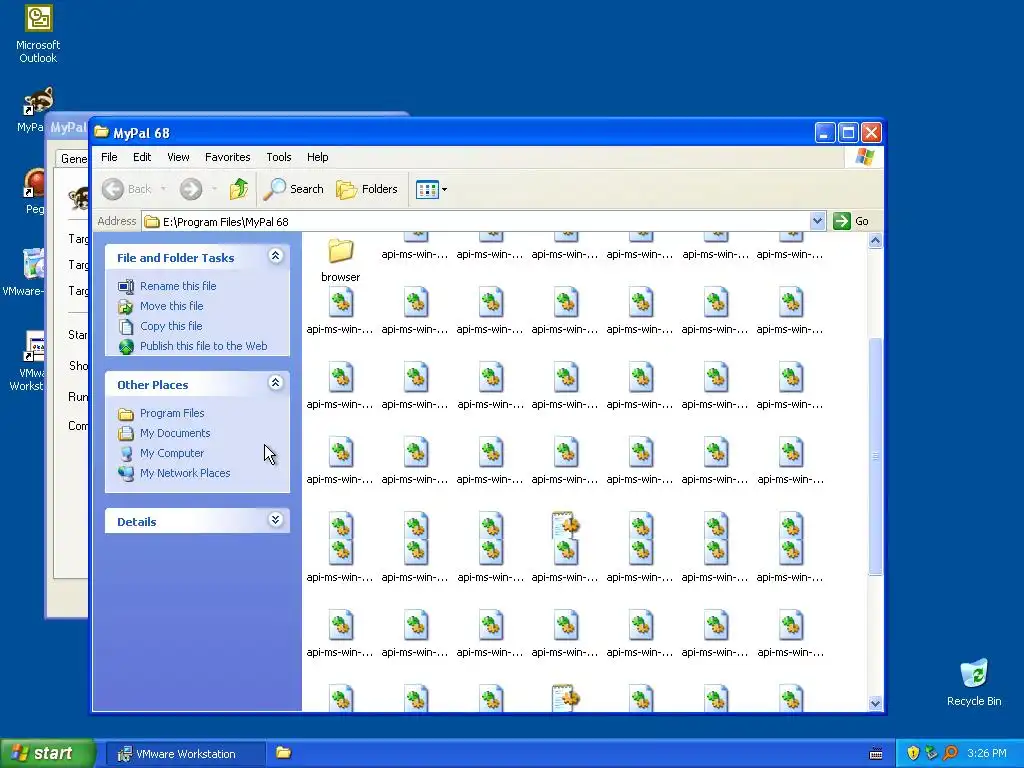Click the 3:26 PM clock
The image size is (1024, 768).
tap(987, 754)
